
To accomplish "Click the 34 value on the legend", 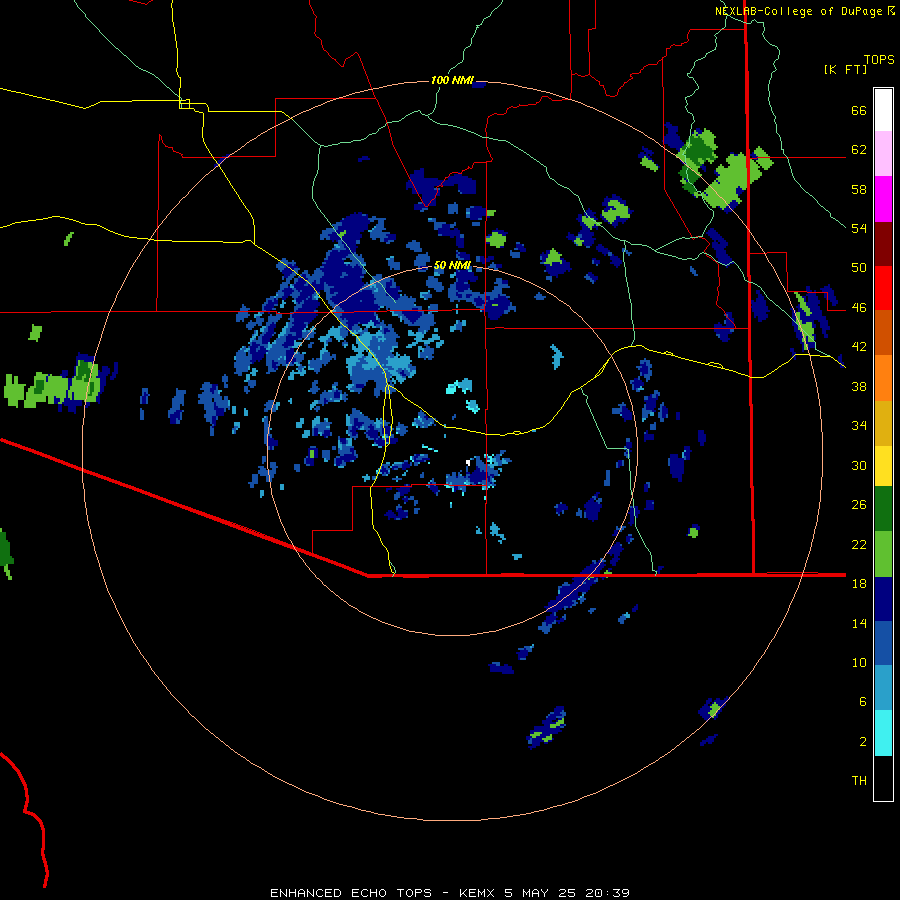I will pyautogui.click(x=859, y=426).
